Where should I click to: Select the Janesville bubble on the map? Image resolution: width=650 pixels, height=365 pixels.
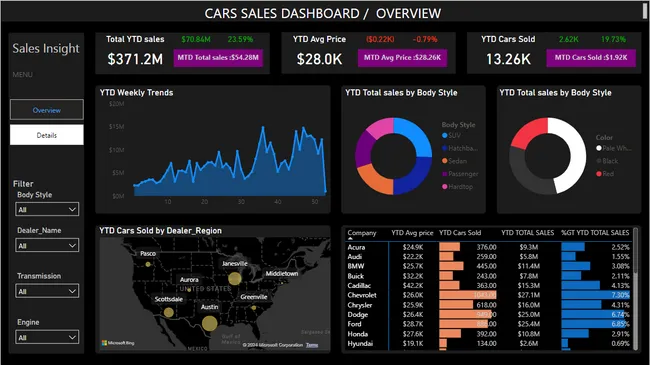(235, 278)
